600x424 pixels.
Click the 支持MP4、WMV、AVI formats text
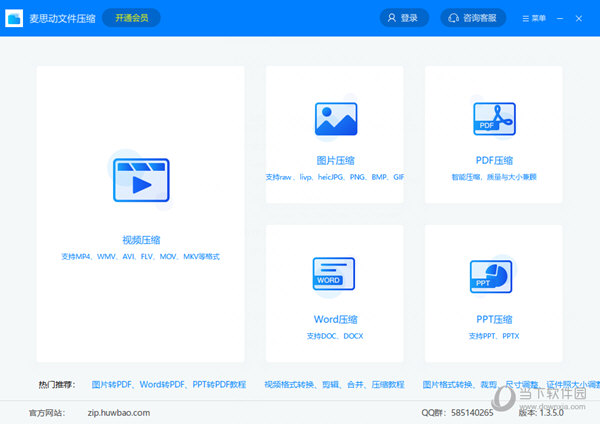(x=141, y=256)
